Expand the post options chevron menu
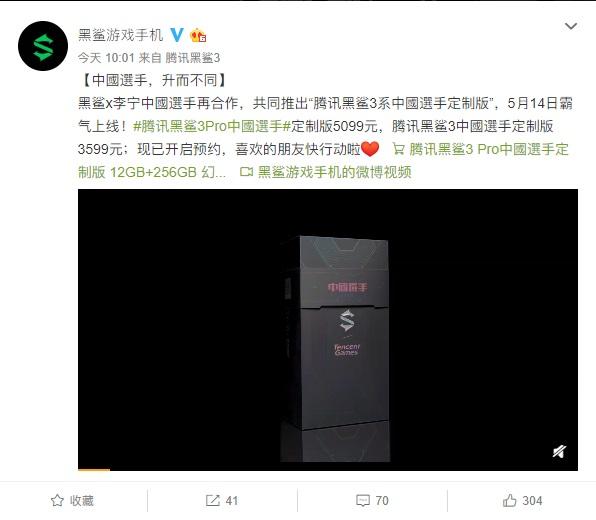The height and width of the screenshot is (520, 596). (571, 26)
